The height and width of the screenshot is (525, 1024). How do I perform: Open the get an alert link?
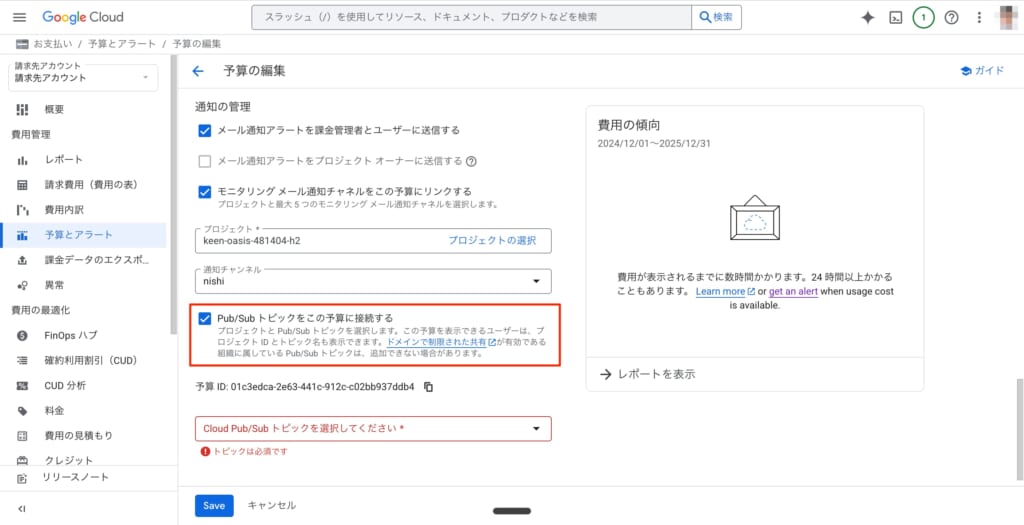coord(793,292)
